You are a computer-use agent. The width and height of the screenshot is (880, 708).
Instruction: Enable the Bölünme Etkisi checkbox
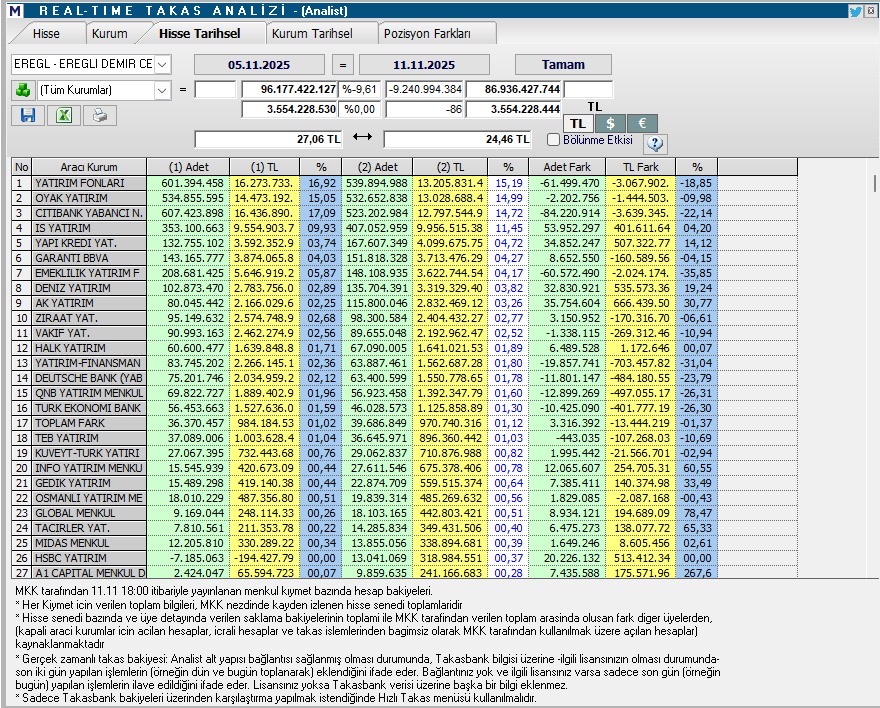pos(554,139)
